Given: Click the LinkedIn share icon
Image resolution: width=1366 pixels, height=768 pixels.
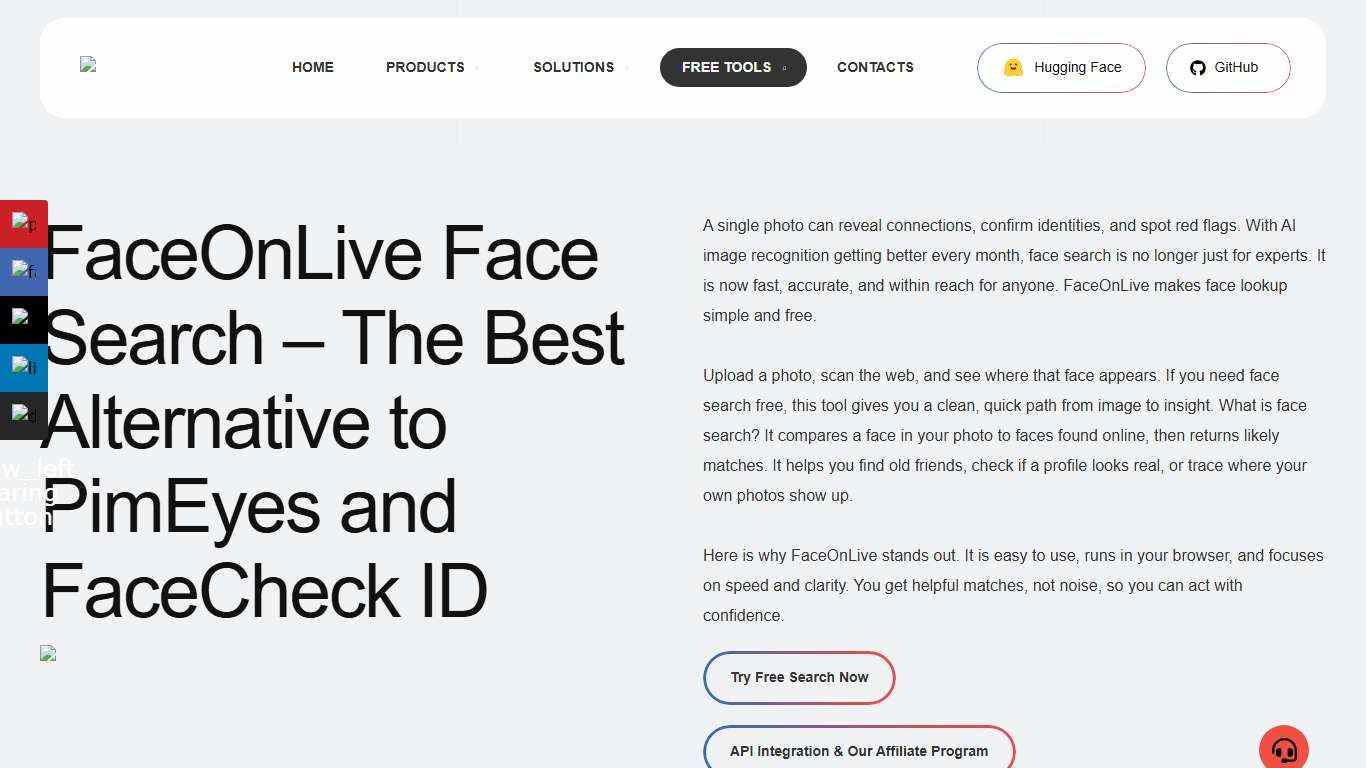Looking at the screenshot, I should coord(24,367).
